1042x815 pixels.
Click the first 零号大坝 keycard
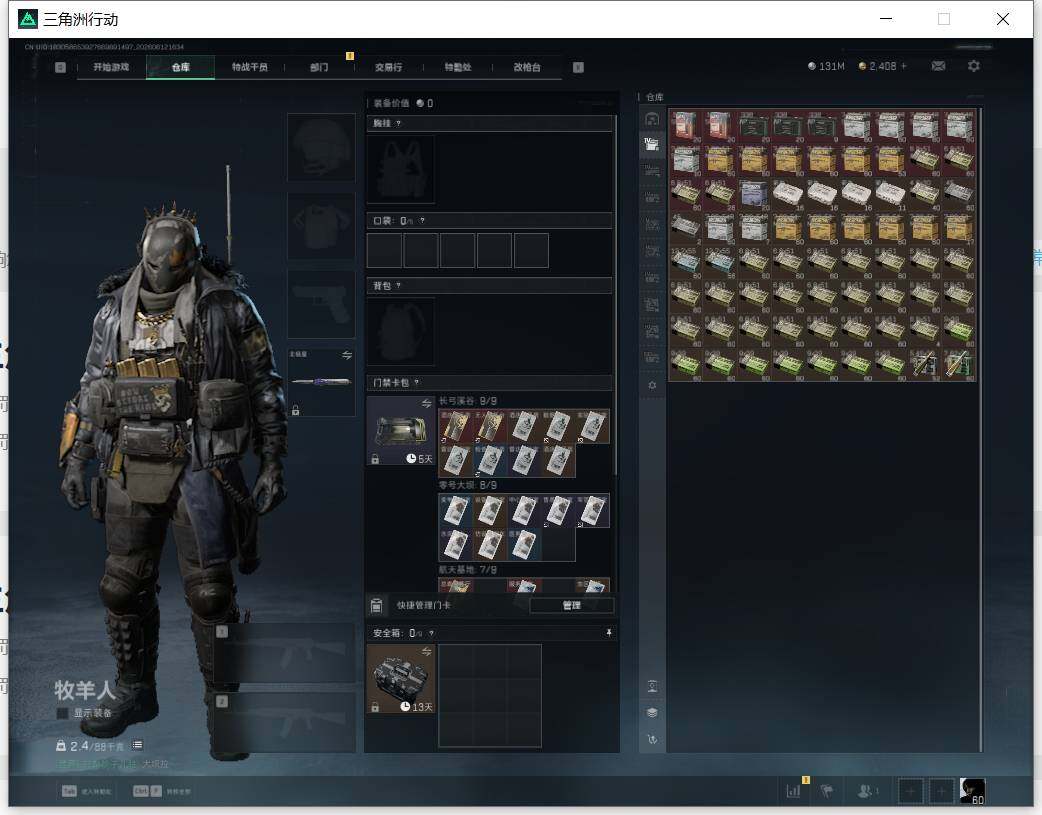(x=455, y=511)
